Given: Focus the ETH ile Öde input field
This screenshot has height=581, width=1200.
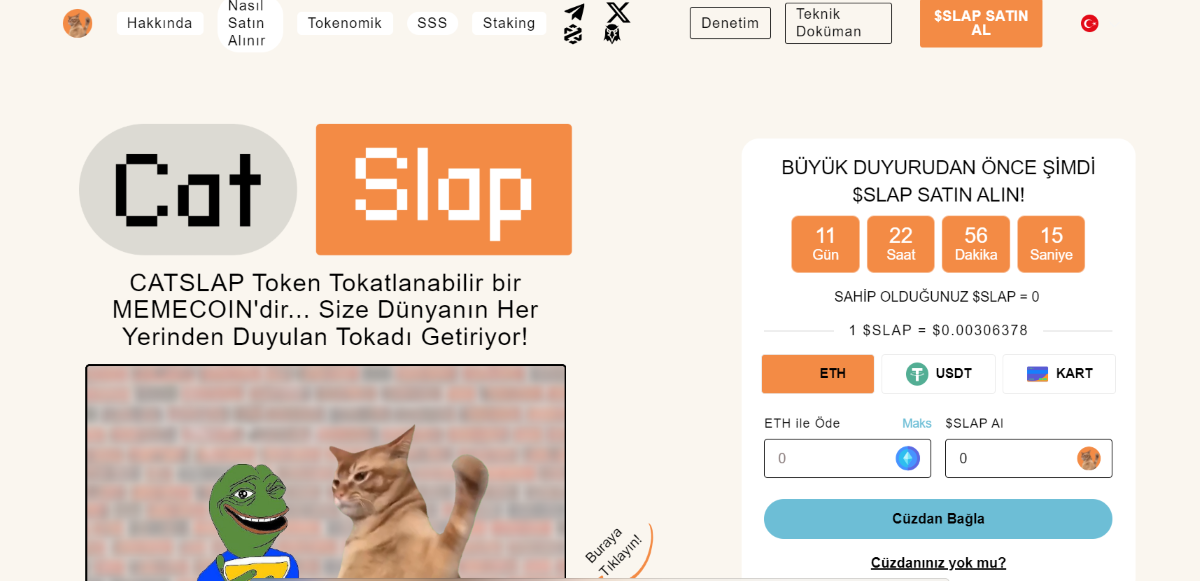Looking at the screenshot, I should (x=847, y=458).
